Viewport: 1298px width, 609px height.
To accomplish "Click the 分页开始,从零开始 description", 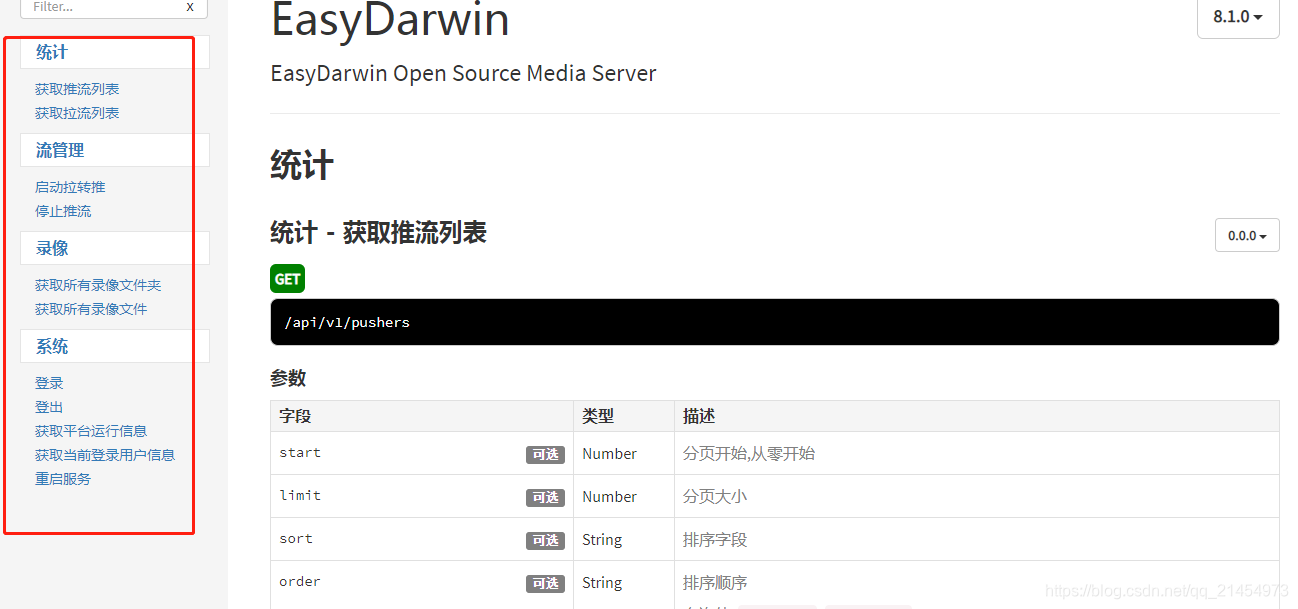I will (x=749, y=453).
